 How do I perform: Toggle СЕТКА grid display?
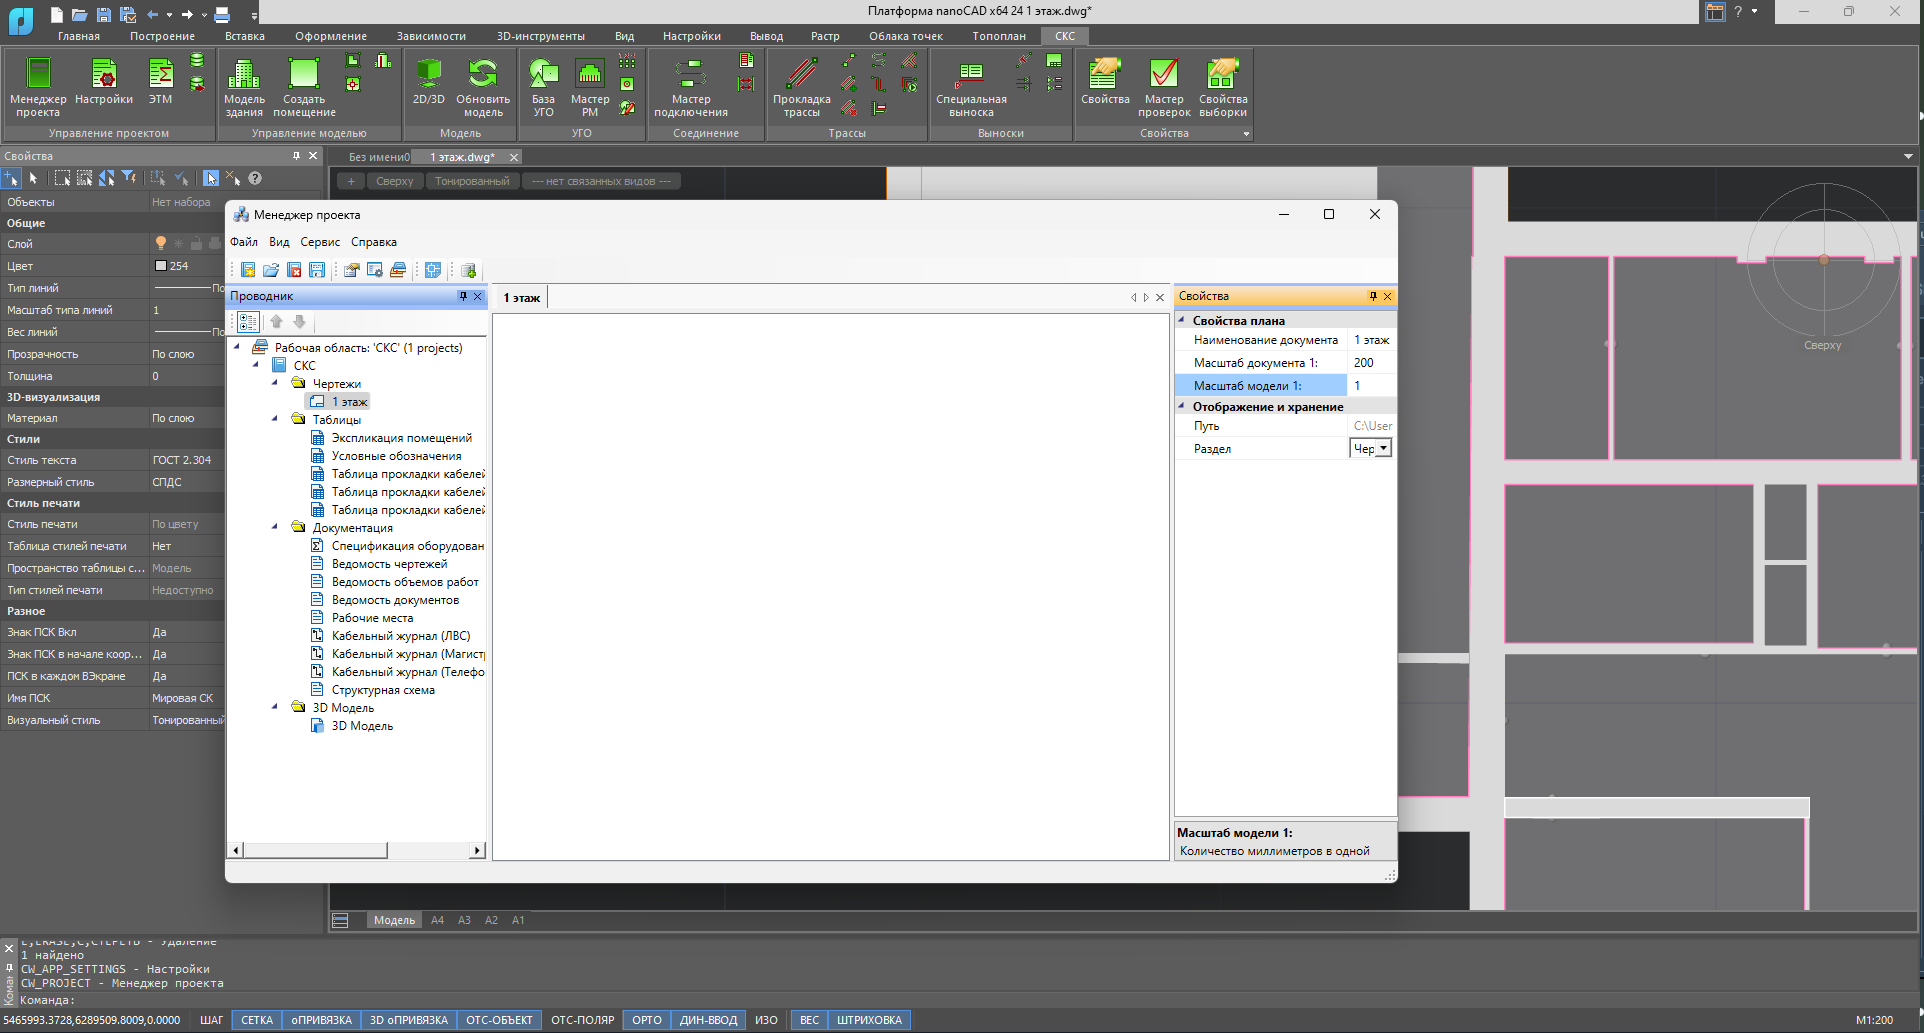click(x=257, y=1020)
